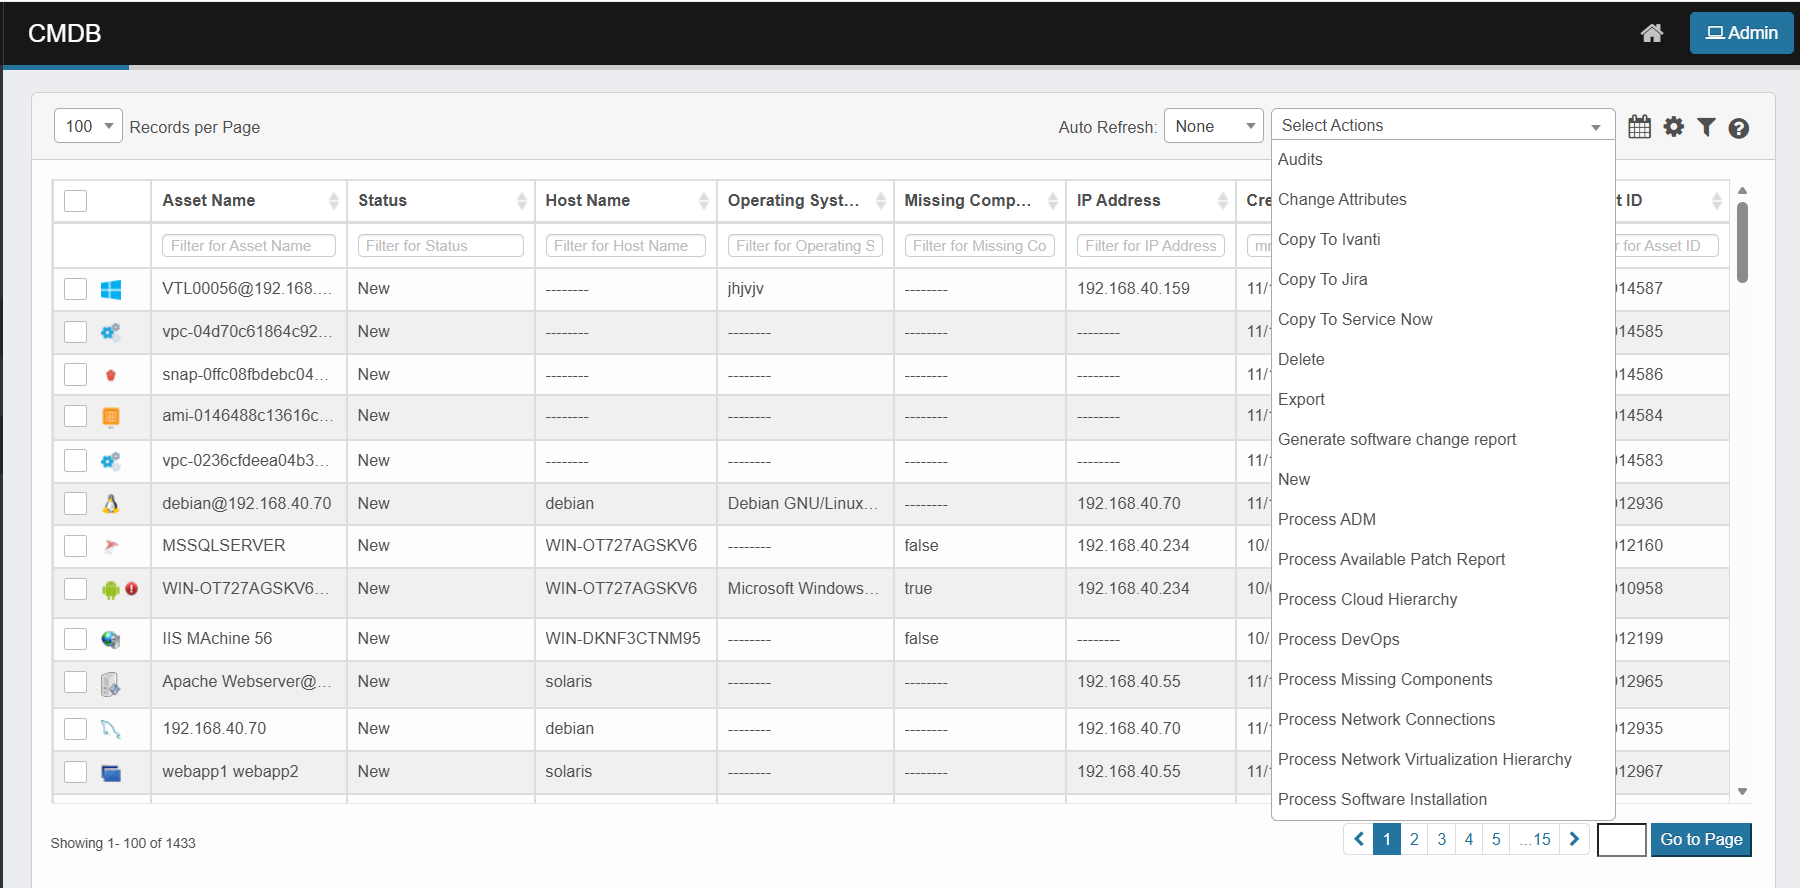This screenshot has height=888, width=1800.
Task: Sort by Asset Name column arrows
Action: (x=333, y=201)
